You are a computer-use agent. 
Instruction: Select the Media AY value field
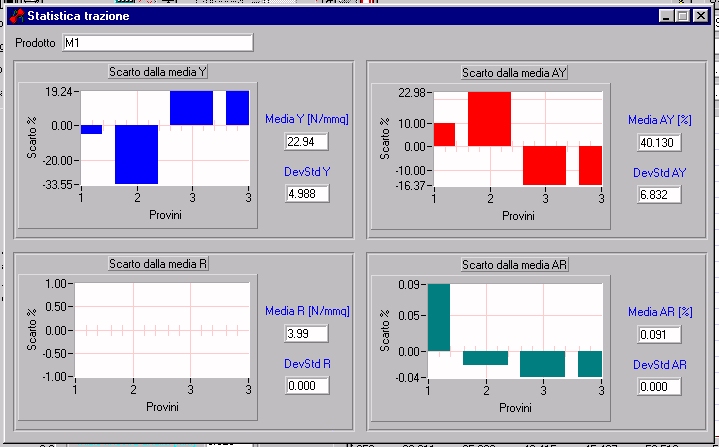pos(660,142)
